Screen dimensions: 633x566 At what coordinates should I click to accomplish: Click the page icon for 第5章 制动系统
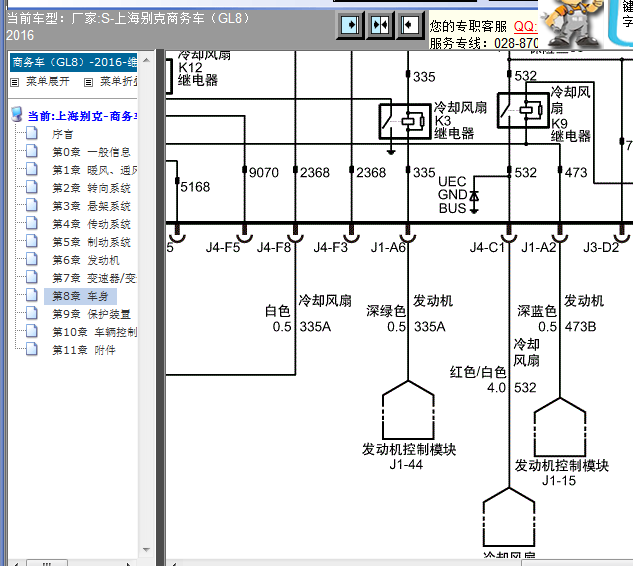click(32, 241)
